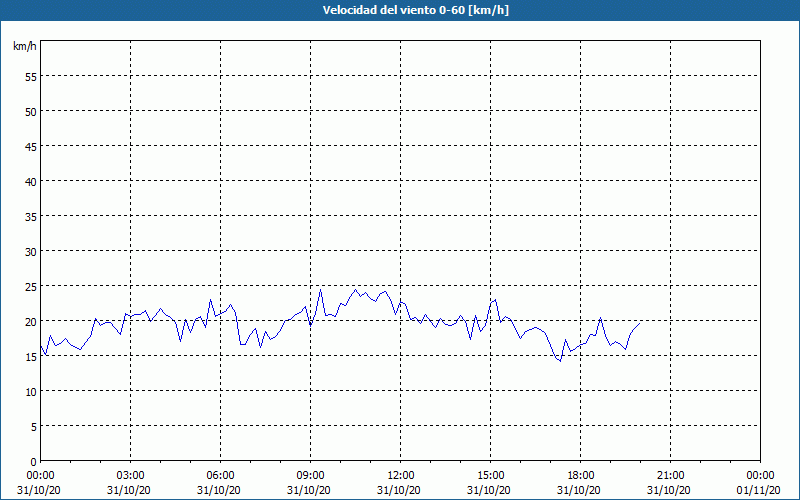This screenshot has height=500, width=800.
Task: Click the 03:00 time axis label
Action: (x=131, y=476)
